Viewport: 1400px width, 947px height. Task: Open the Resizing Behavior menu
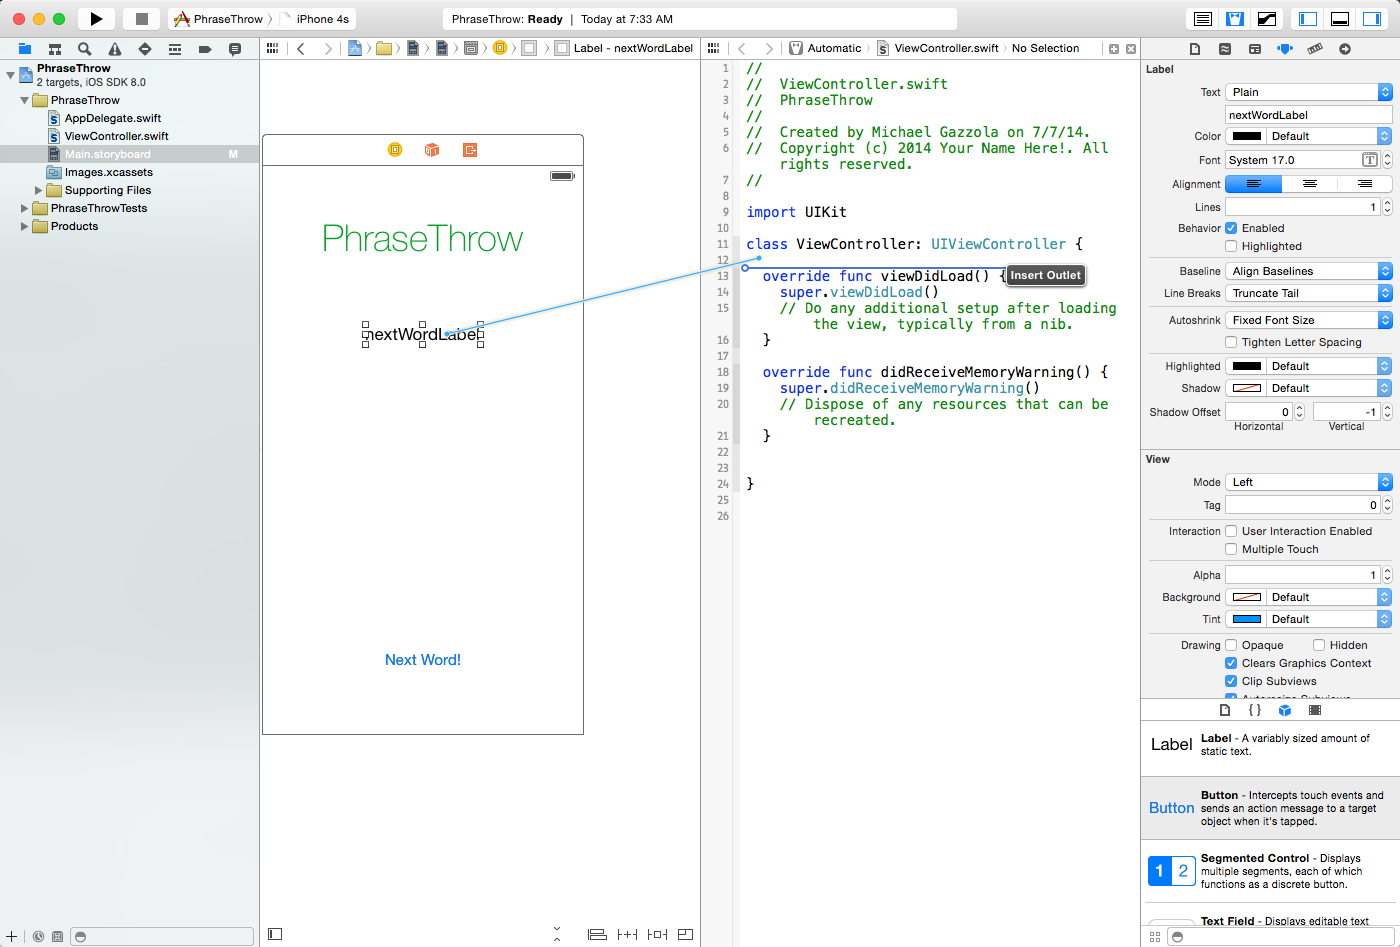(x=685, y=934)
